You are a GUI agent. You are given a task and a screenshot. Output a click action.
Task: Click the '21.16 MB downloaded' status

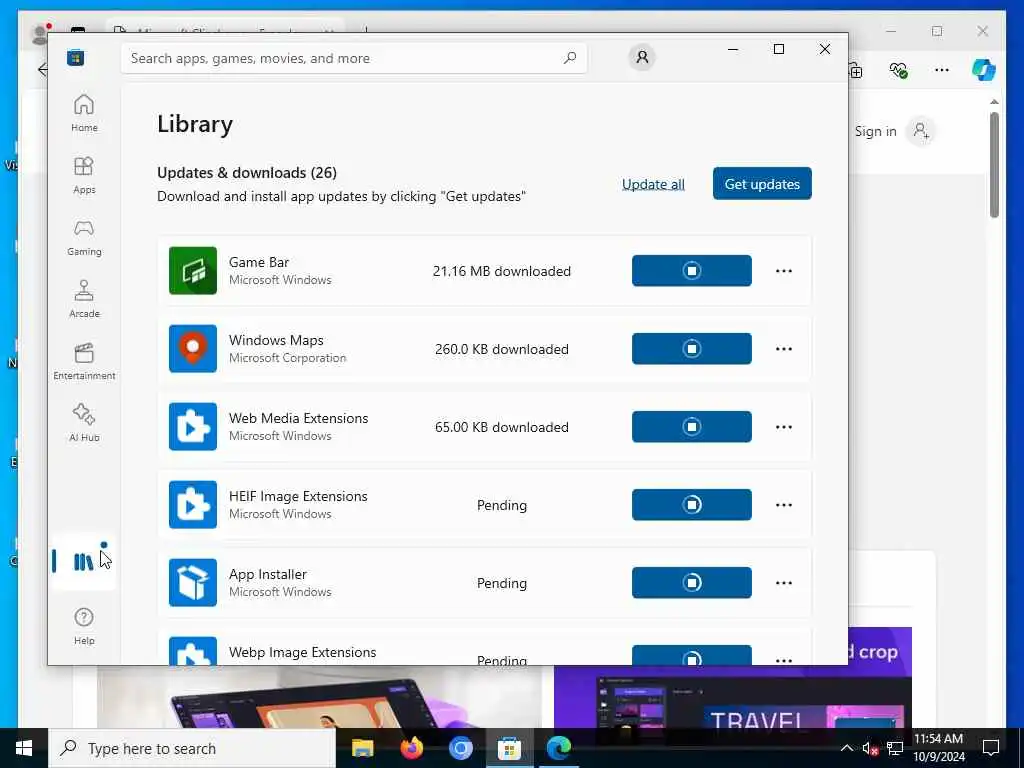pyautogui.click(x=502, y=271)
